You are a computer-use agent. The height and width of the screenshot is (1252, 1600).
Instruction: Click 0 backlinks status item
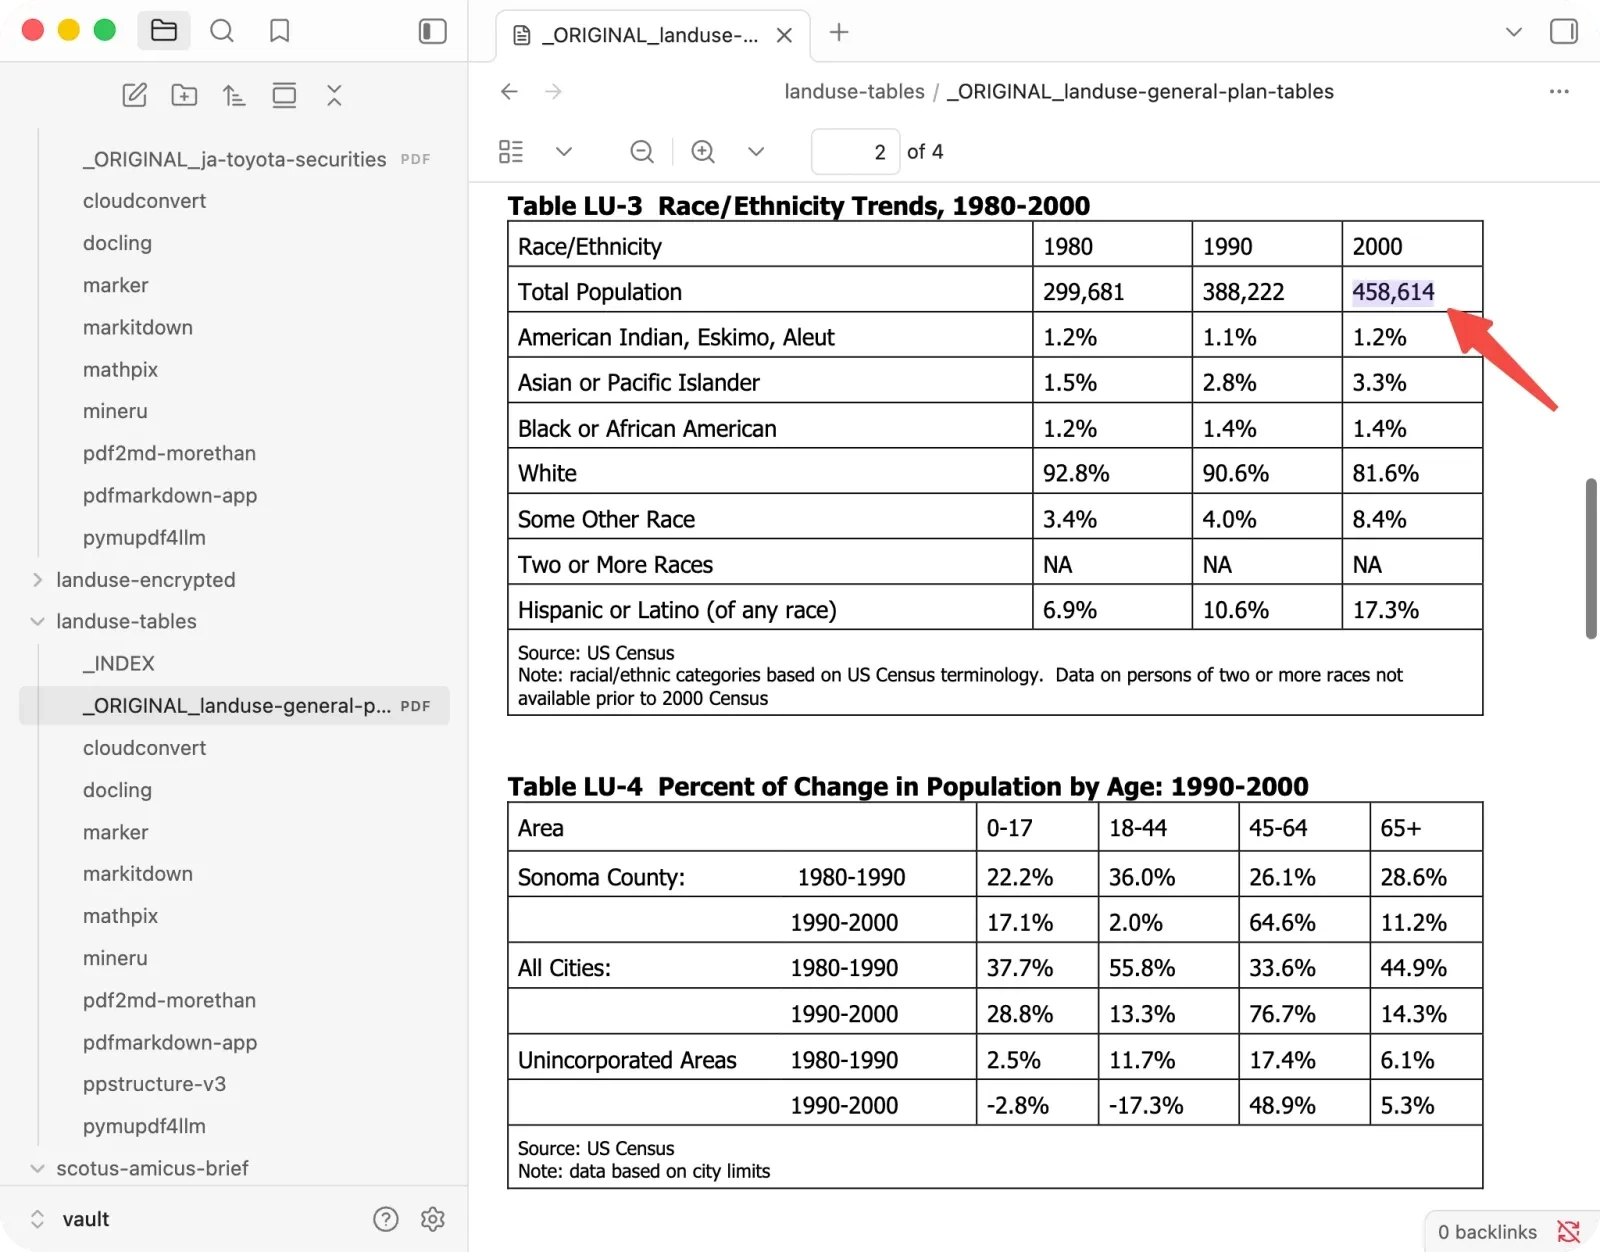click(1487, 1233)
